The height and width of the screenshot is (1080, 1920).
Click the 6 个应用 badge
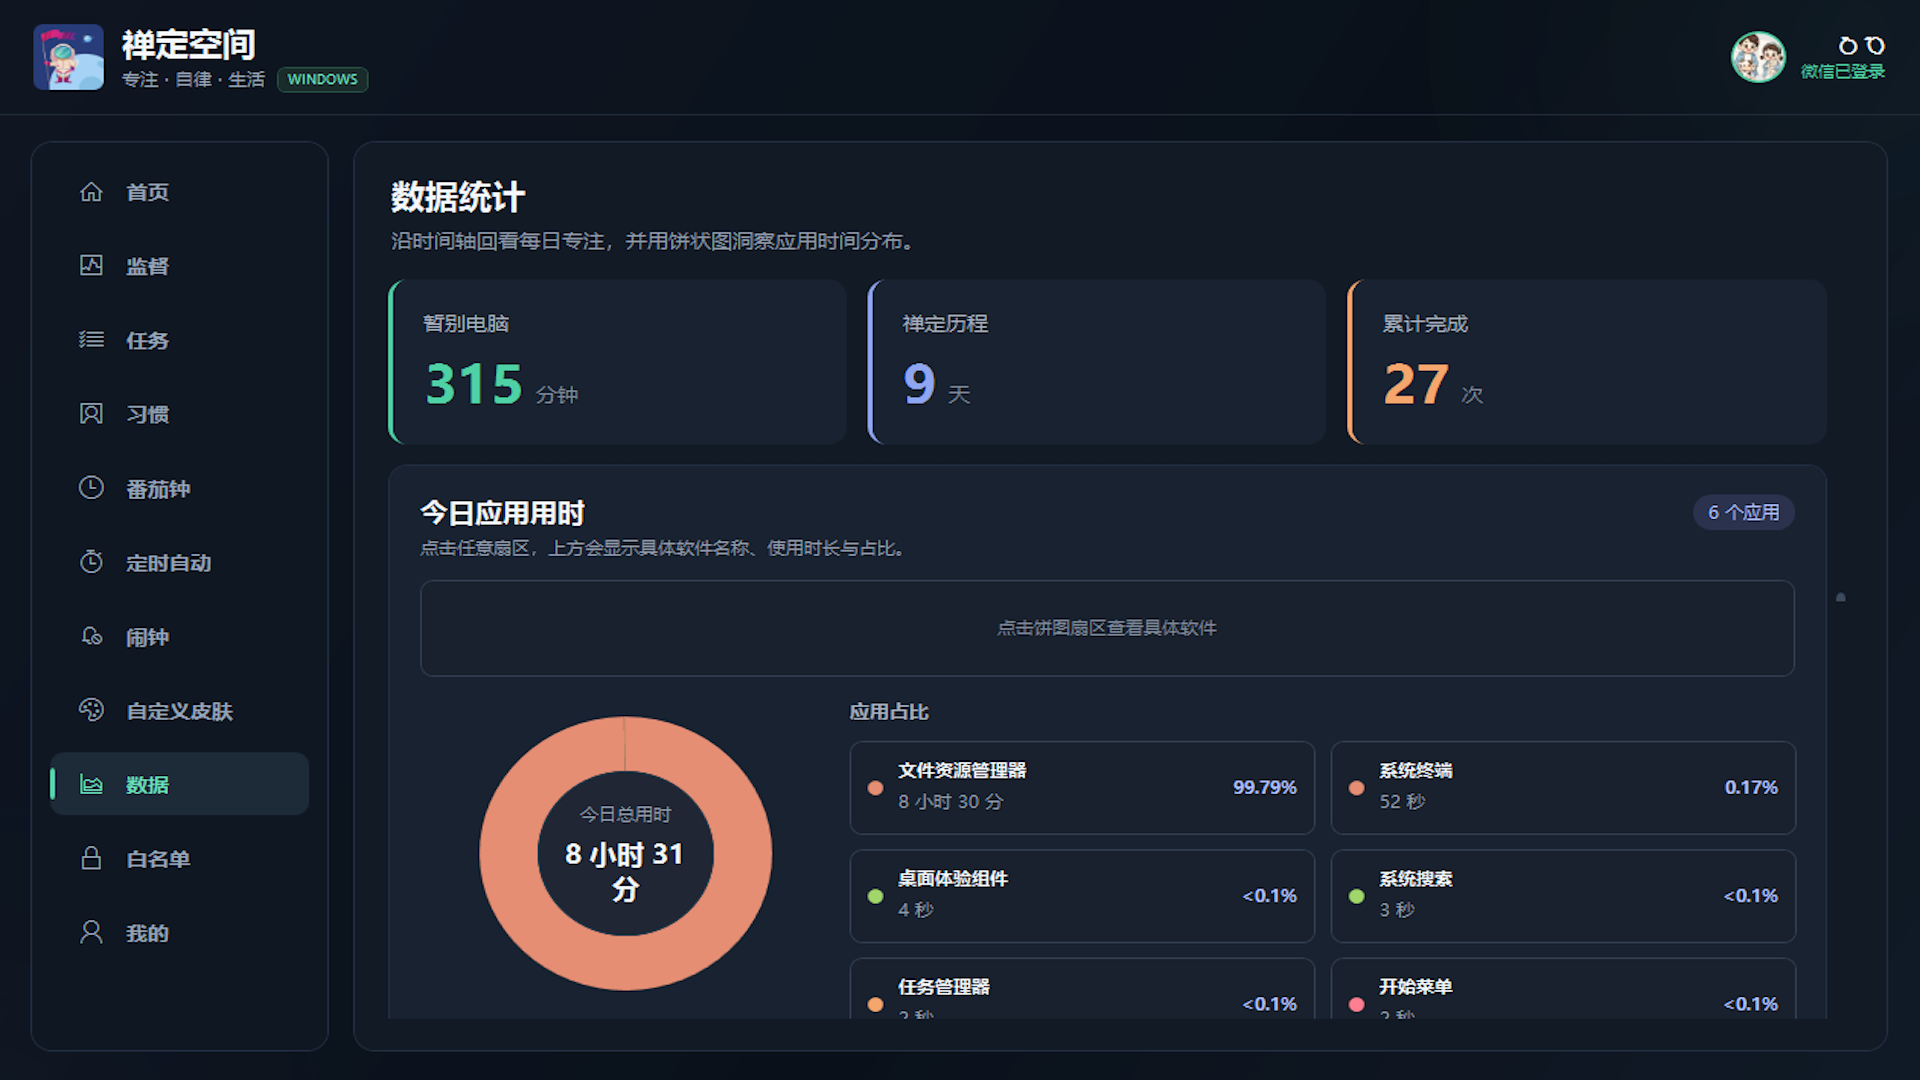pos(1743,512)
